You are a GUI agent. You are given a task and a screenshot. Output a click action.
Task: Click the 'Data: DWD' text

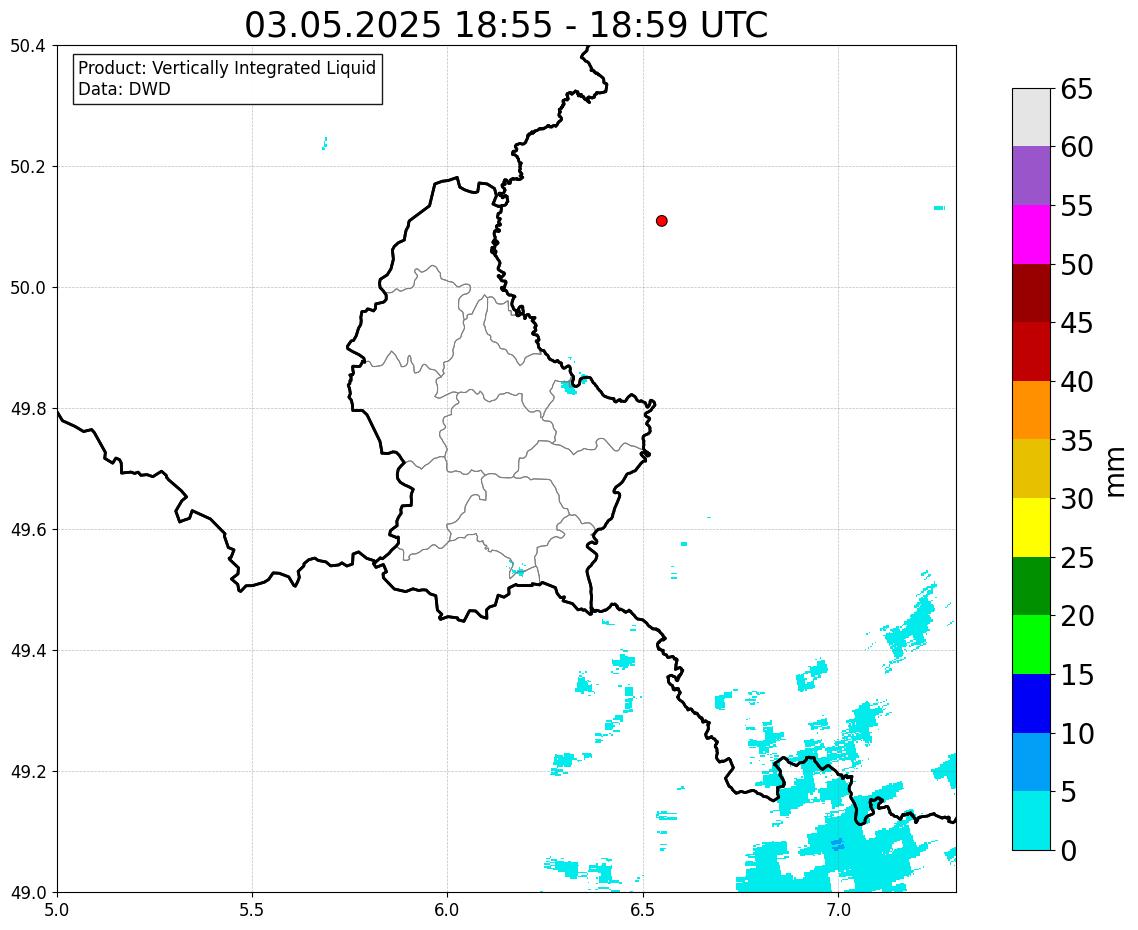point(124,89)
